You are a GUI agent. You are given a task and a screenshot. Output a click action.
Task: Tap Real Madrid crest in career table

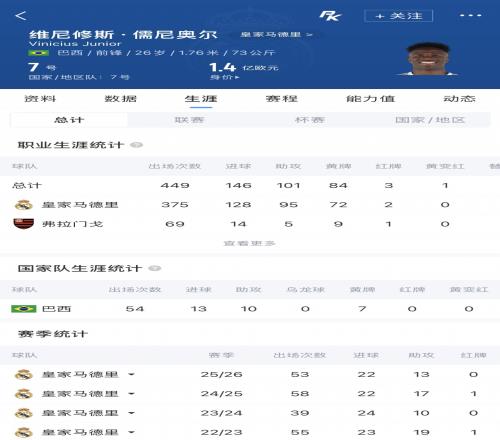24,205
